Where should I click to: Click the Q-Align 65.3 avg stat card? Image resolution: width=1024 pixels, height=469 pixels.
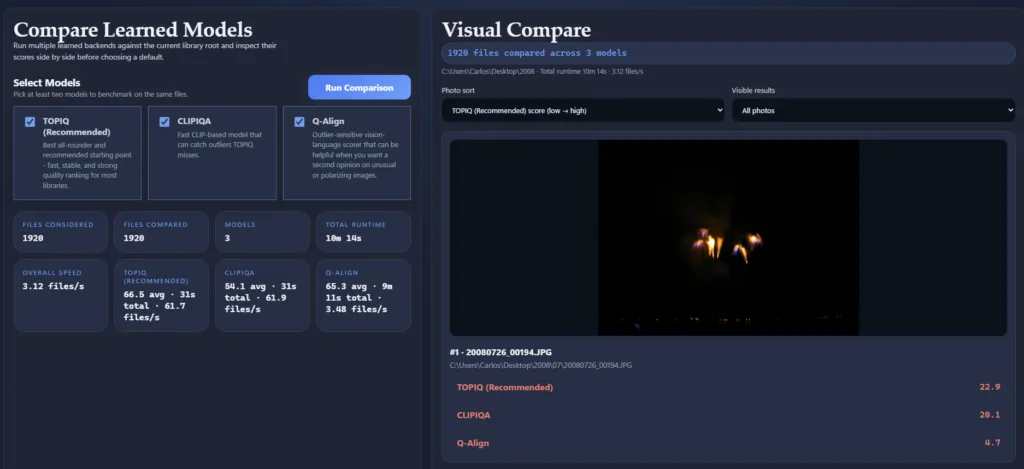364,295
